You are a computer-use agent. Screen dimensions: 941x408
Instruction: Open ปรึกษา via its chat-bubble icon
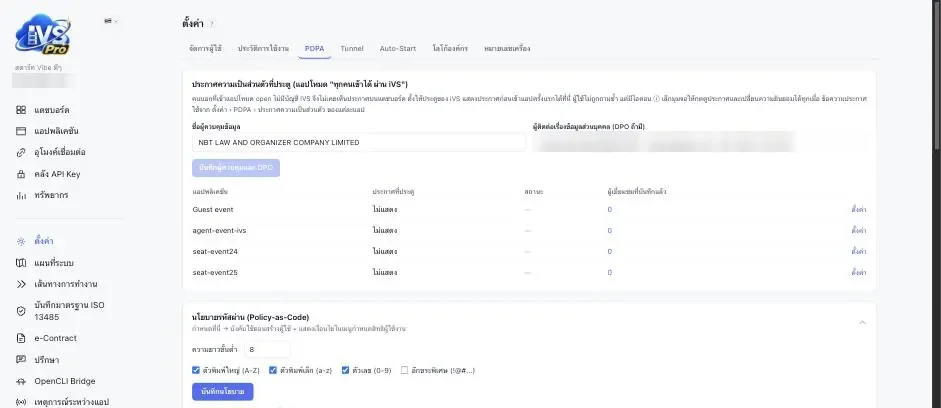21,359
